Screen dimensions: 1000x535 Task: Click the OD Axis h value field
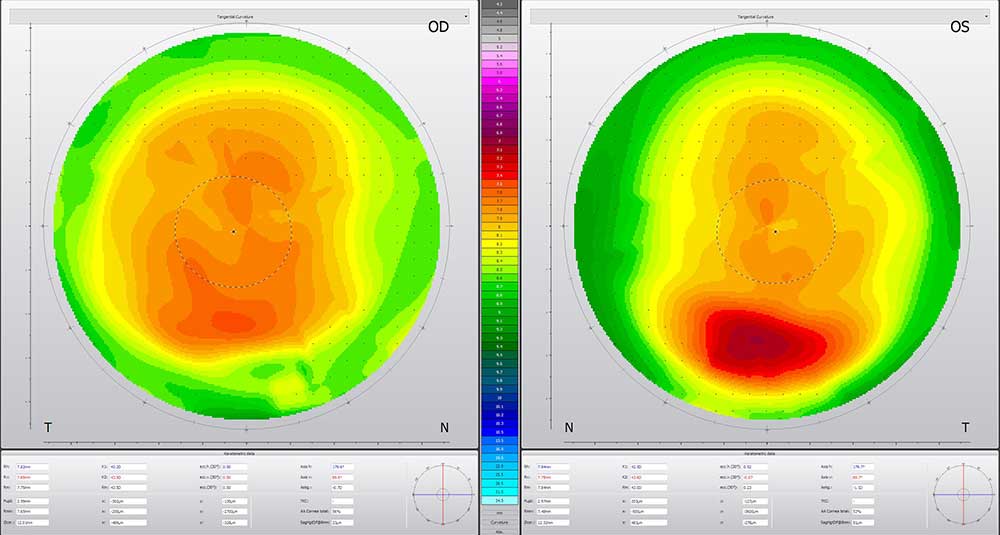click(x=342, y=467)
